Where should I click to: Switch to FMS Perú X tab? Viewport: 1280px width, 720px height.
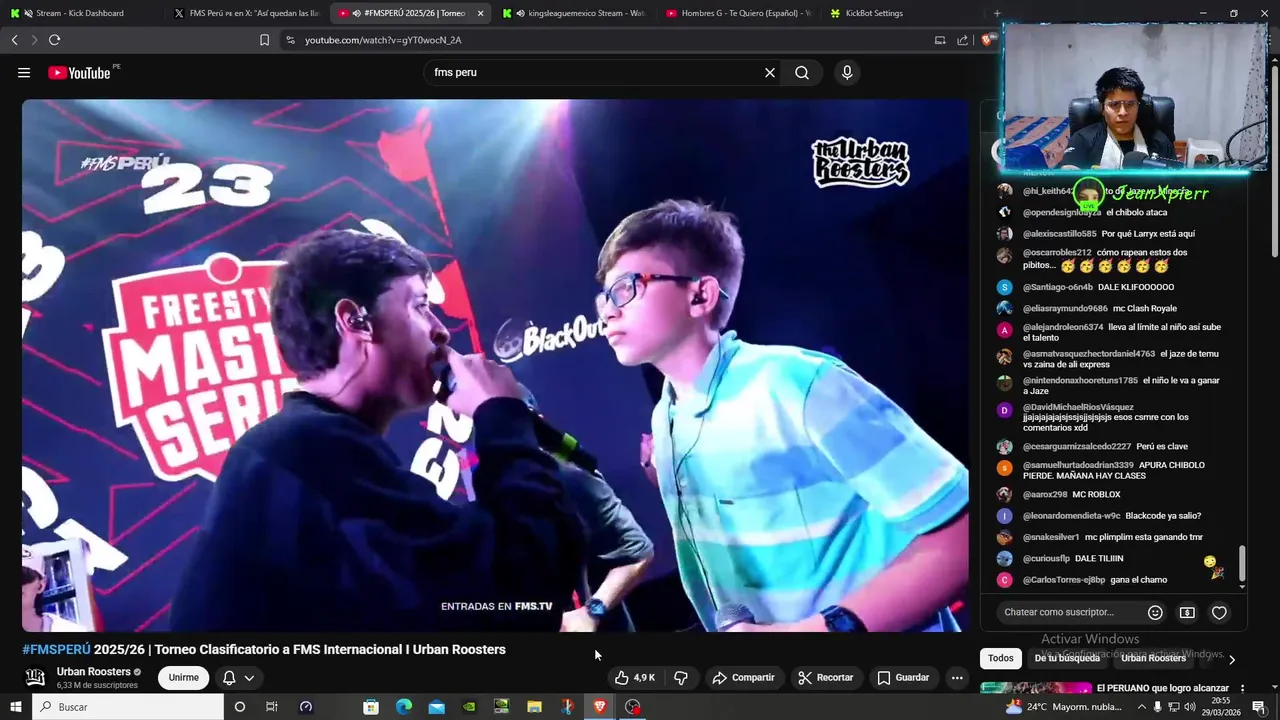[x=246, y=13]
